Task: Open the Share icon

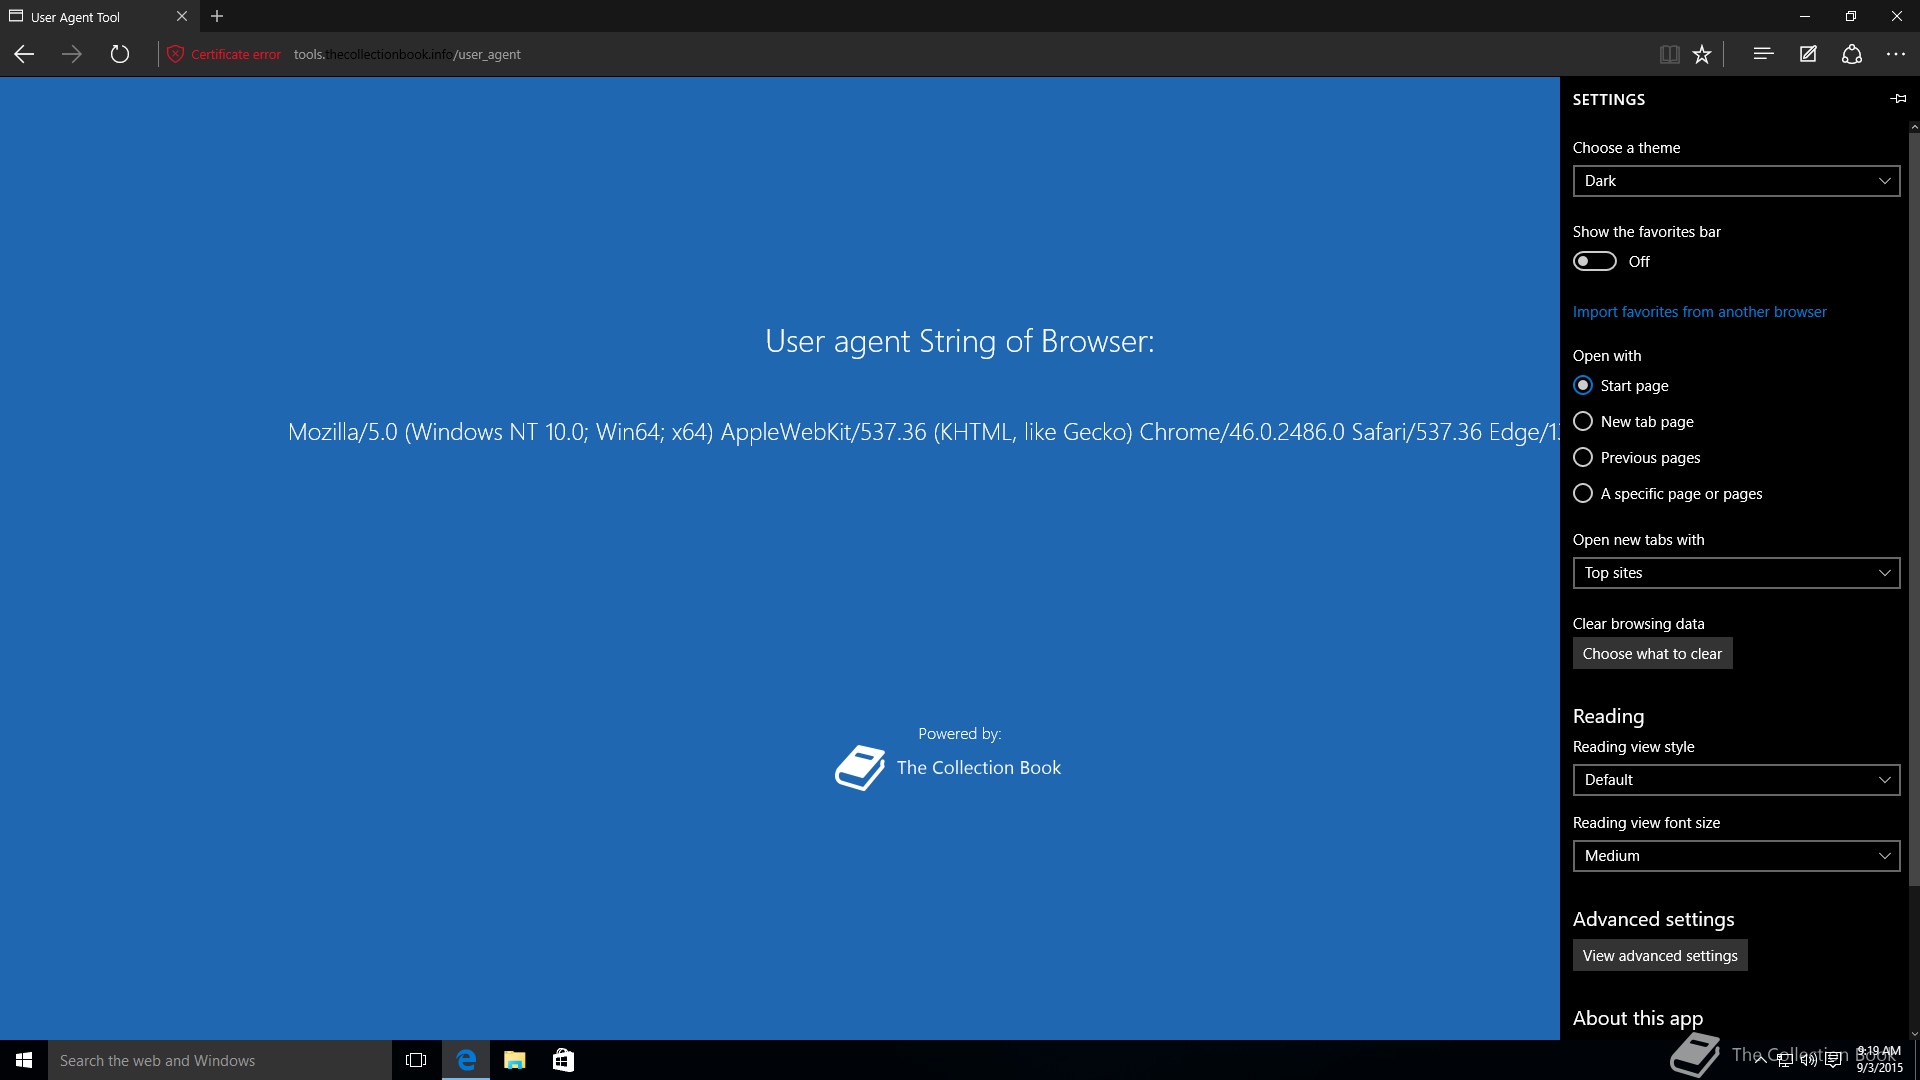Action: pyautogui.click(x=1852, y=54)
